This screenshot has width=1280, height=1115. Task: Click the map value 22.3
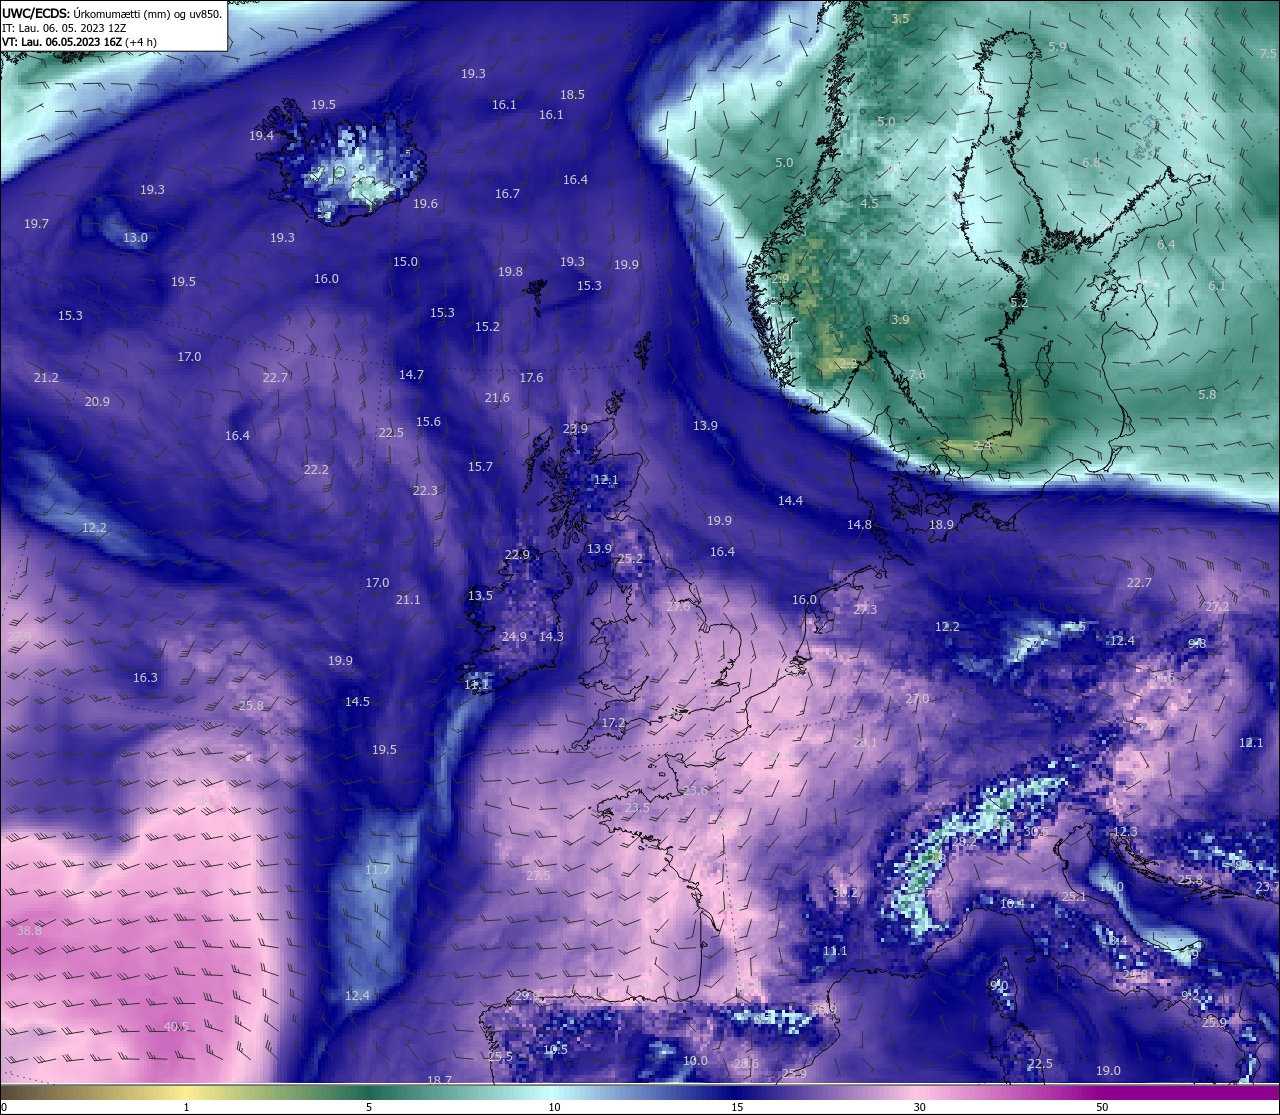click(x=425, y=491)
